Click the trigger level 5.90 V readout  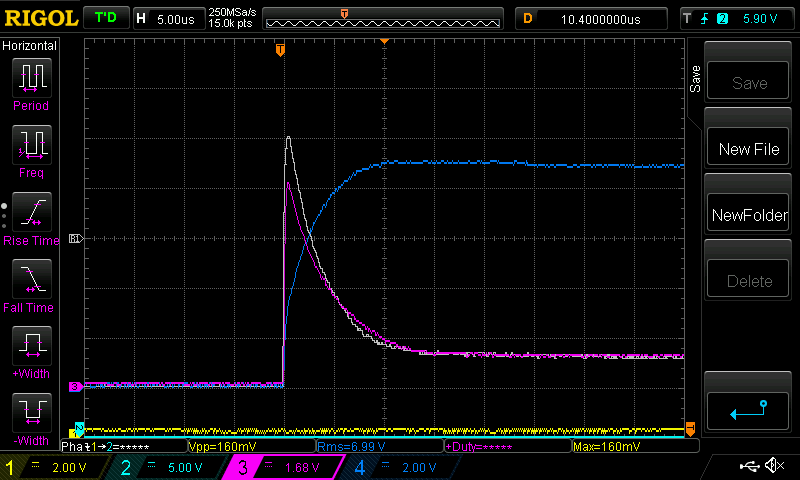[754, 18]
